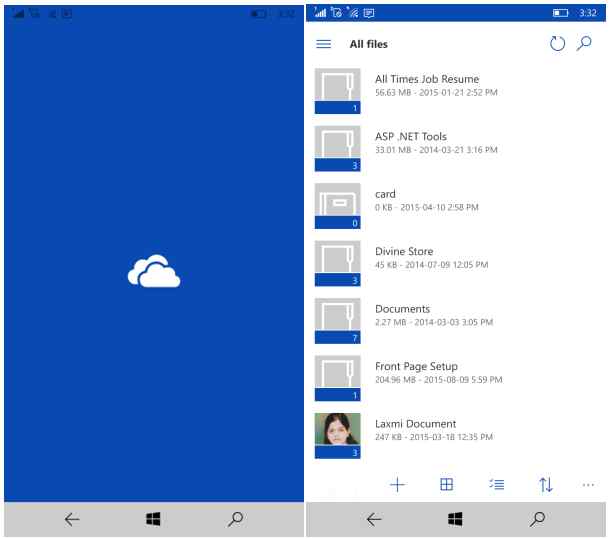Tap search key on left phone navigation bar
Image resolution: width=610 pixels, height=539 pixels.
click(235, 519)
